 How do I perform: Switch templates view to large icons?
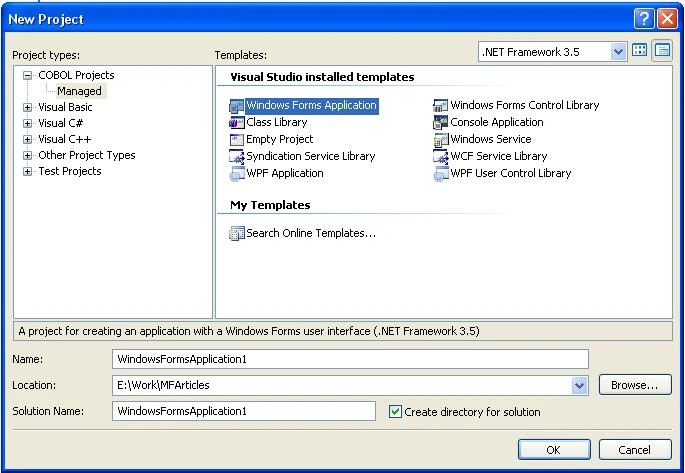[x=640, y=51]
